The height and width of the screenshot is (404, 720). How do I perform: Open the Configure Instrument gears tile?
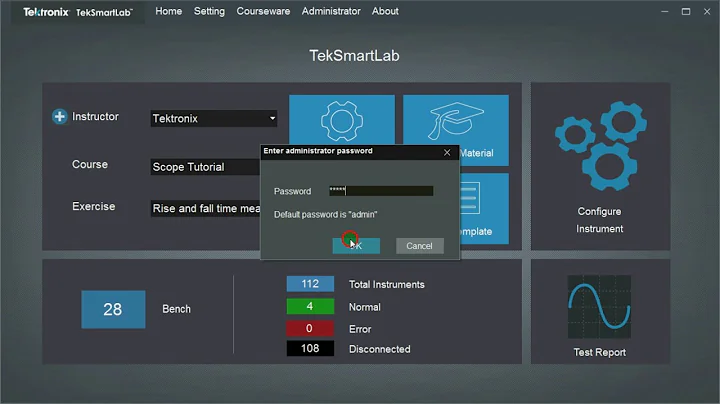(600, 166)
